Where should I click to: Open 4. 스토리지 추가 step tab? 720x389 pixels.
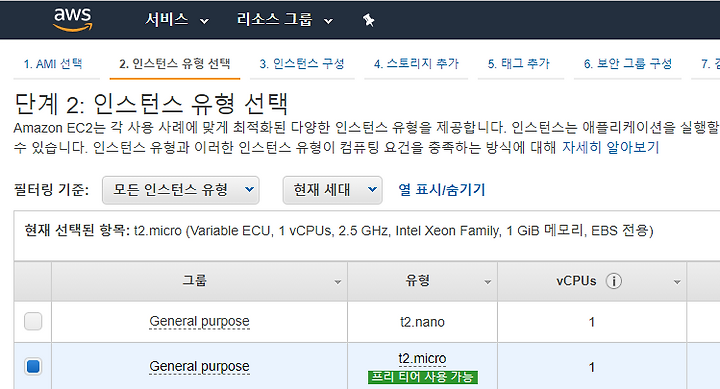click(416, 64)
